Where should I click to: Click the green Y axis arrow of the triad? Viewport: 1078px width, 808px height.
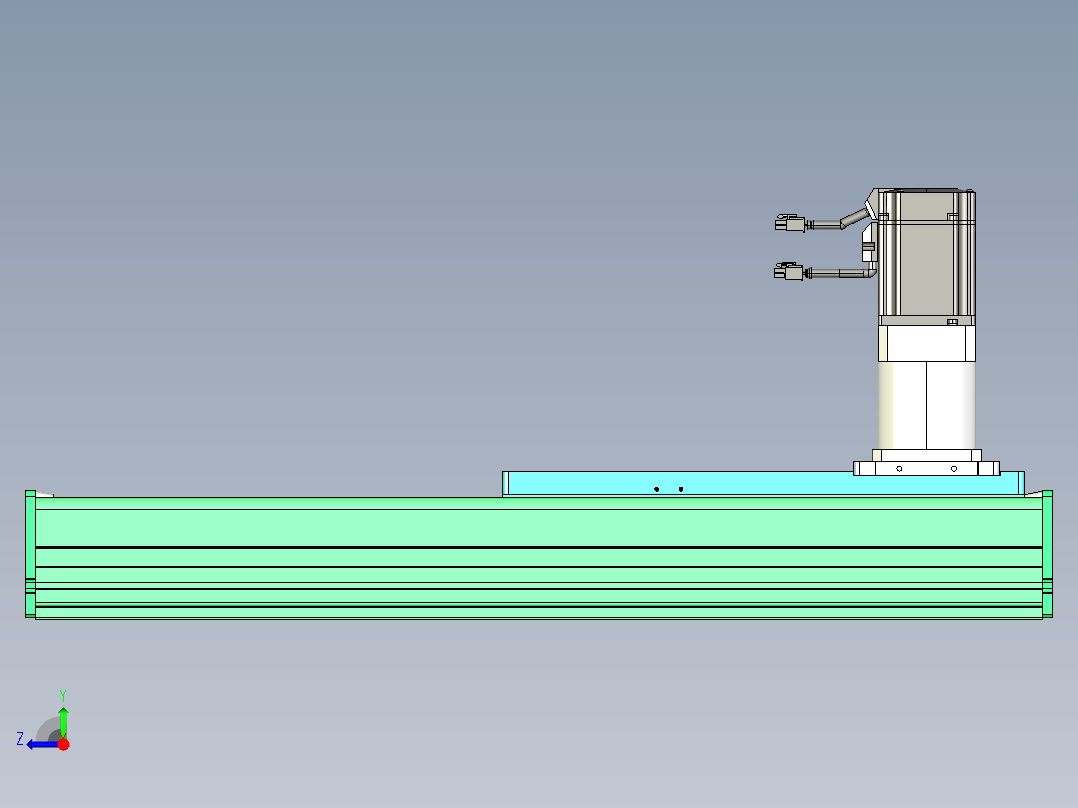pos(63,721)
